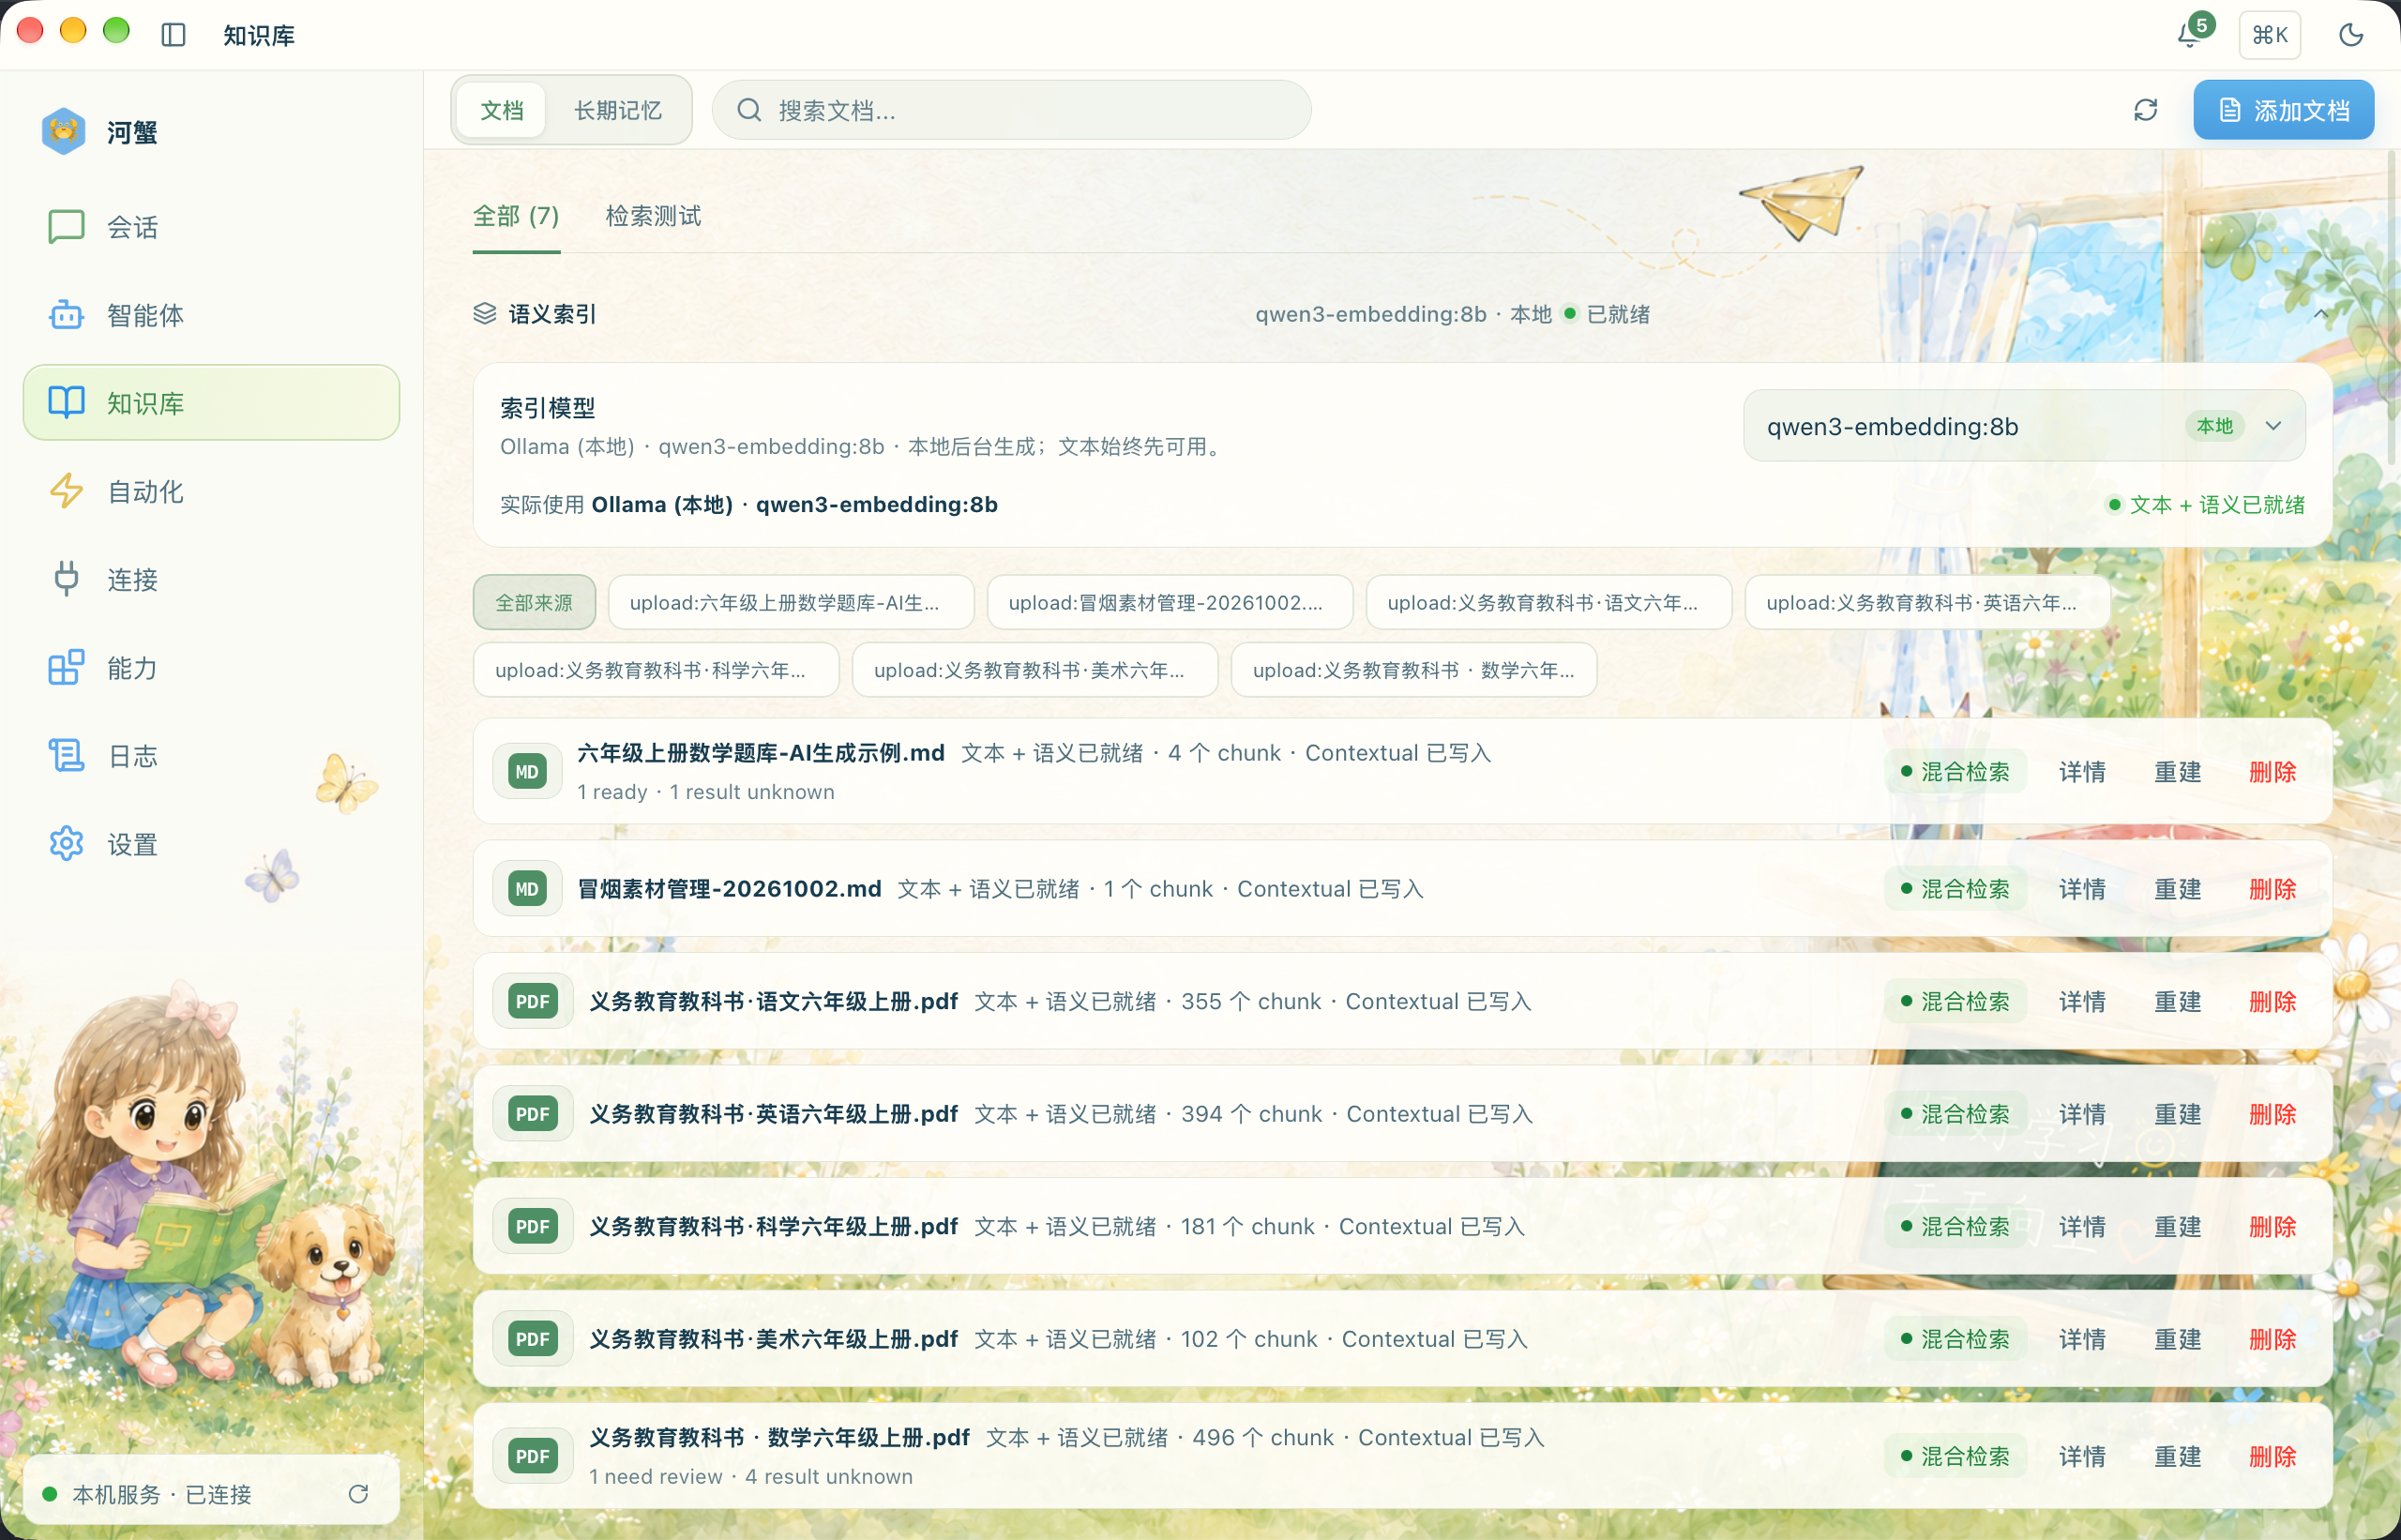Click the 语义索引 layers icon
This screenshot has height=1540, width=2401.
485,314
